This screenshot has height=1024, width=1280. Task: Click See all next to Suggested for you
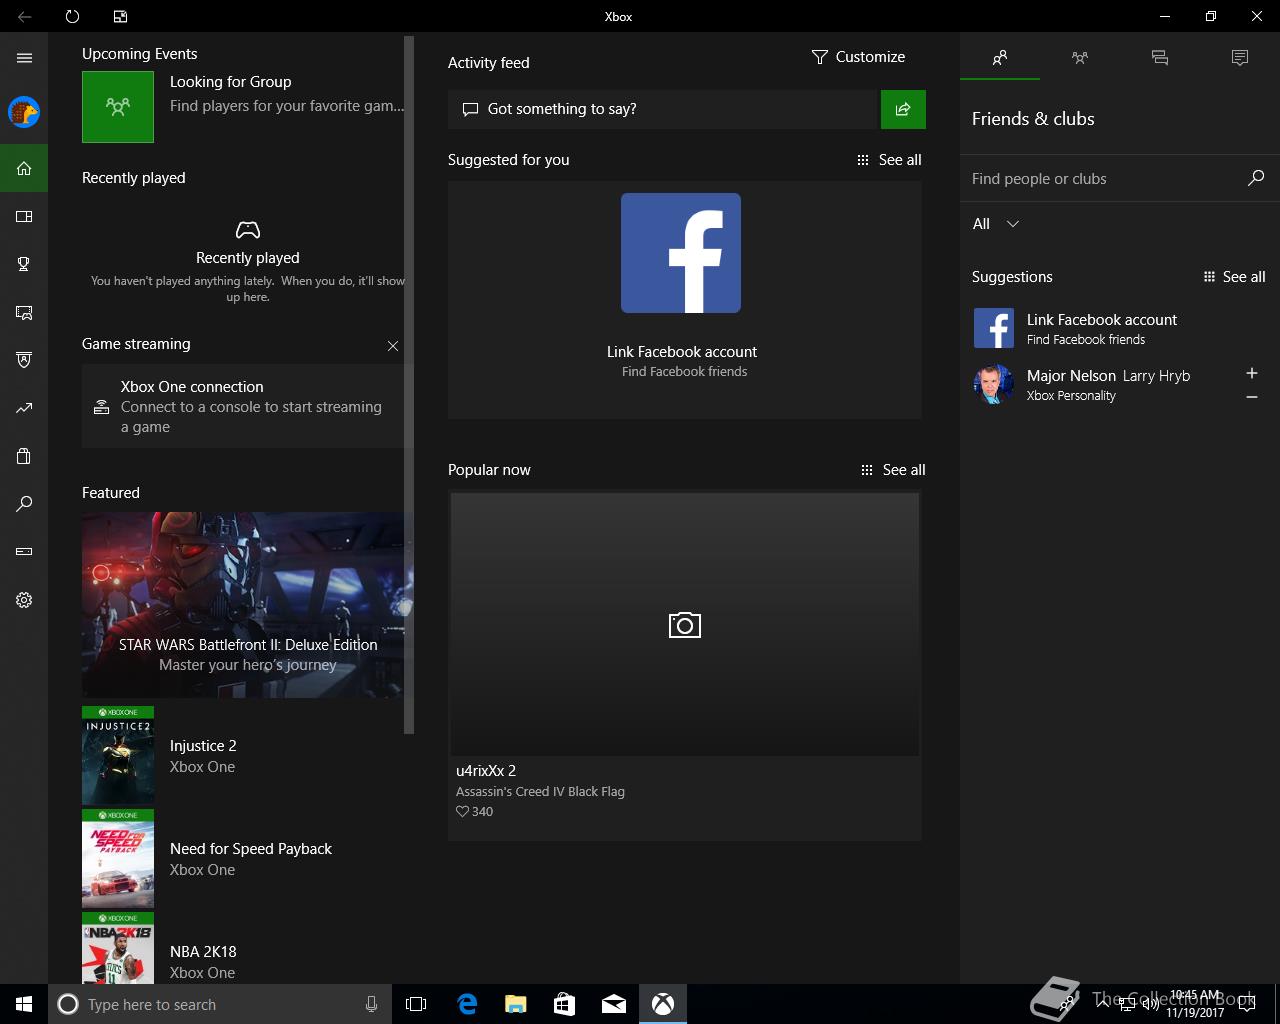[x=889, y=160]
